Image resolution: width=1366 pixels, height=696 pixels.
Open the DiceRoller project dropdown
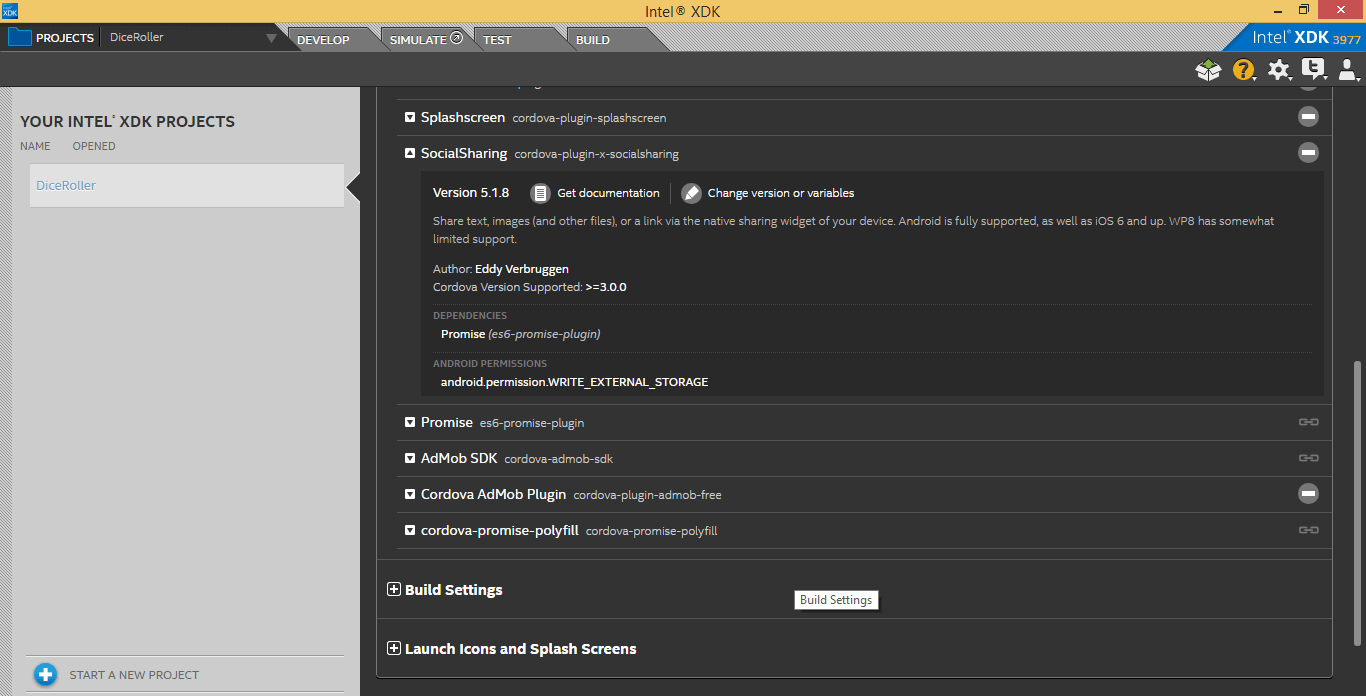[271, 39]
